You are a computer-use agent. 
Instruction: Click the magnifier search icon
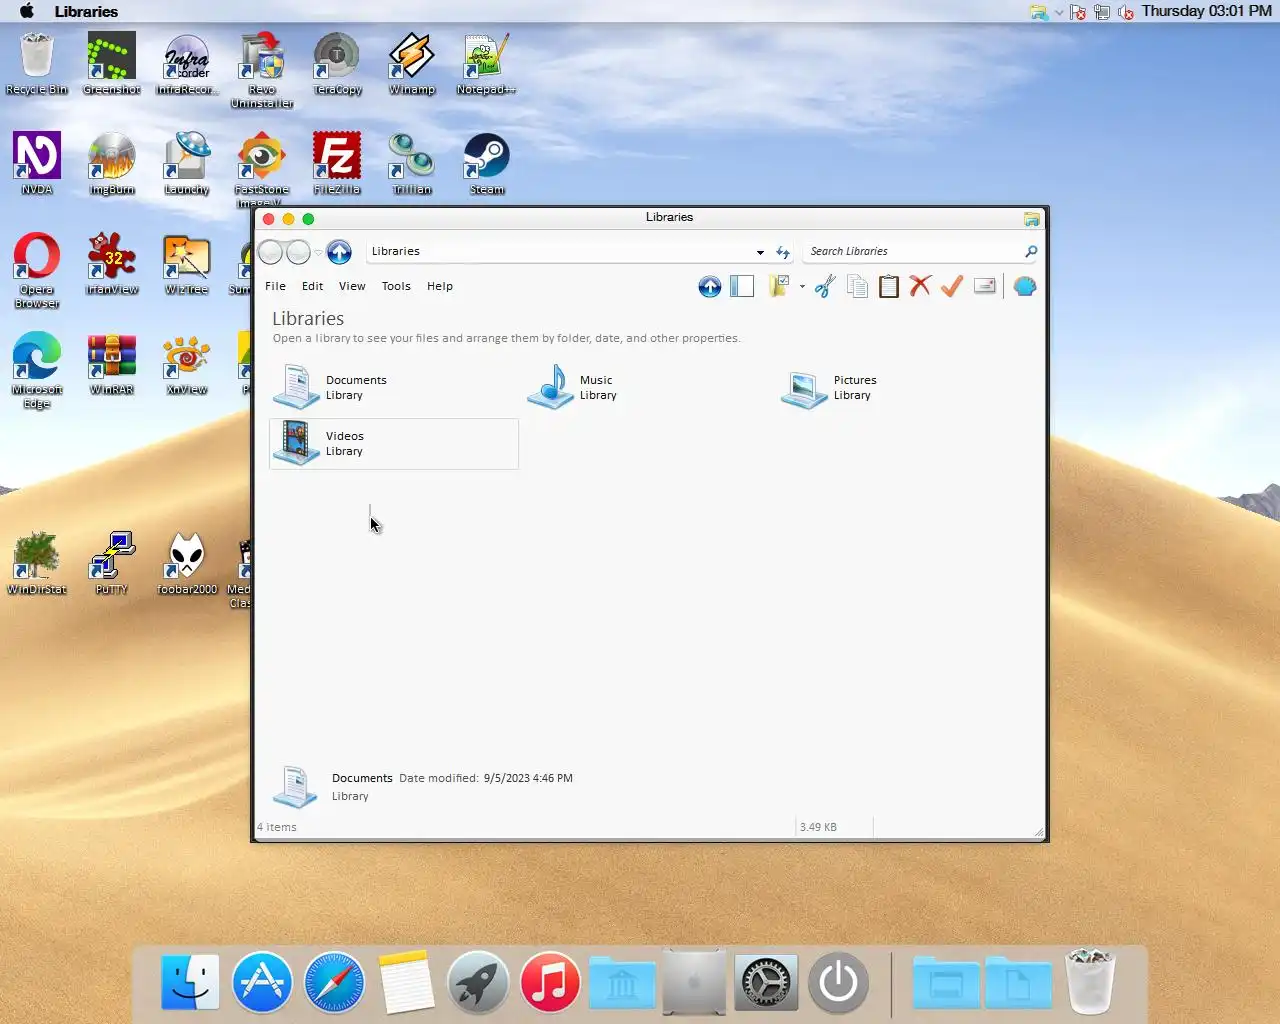1031,252
